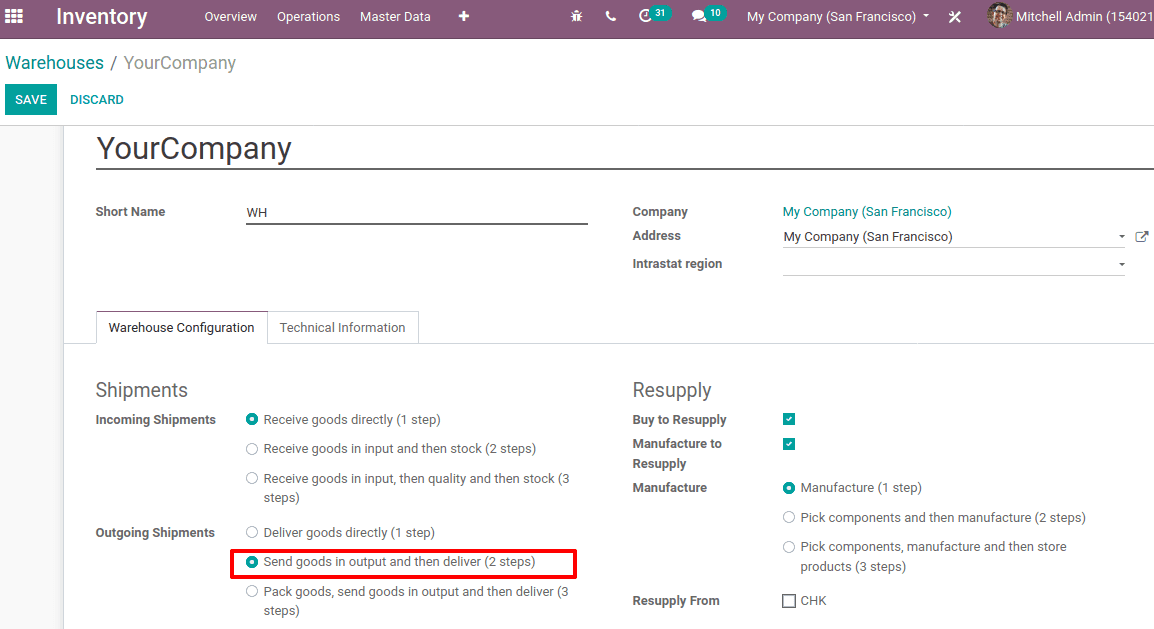Click the Resupply section heading
The width and height of the screenshot is (1154, 629).
pyautogui.click(x=672, y=390)
